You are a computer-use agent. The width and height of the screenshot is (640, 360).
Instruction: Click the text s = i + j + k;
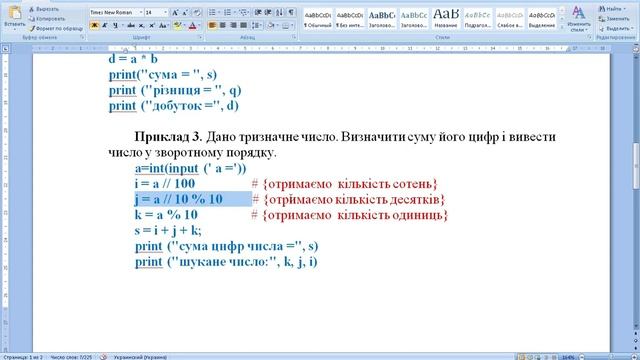click(x=168, y=231)
